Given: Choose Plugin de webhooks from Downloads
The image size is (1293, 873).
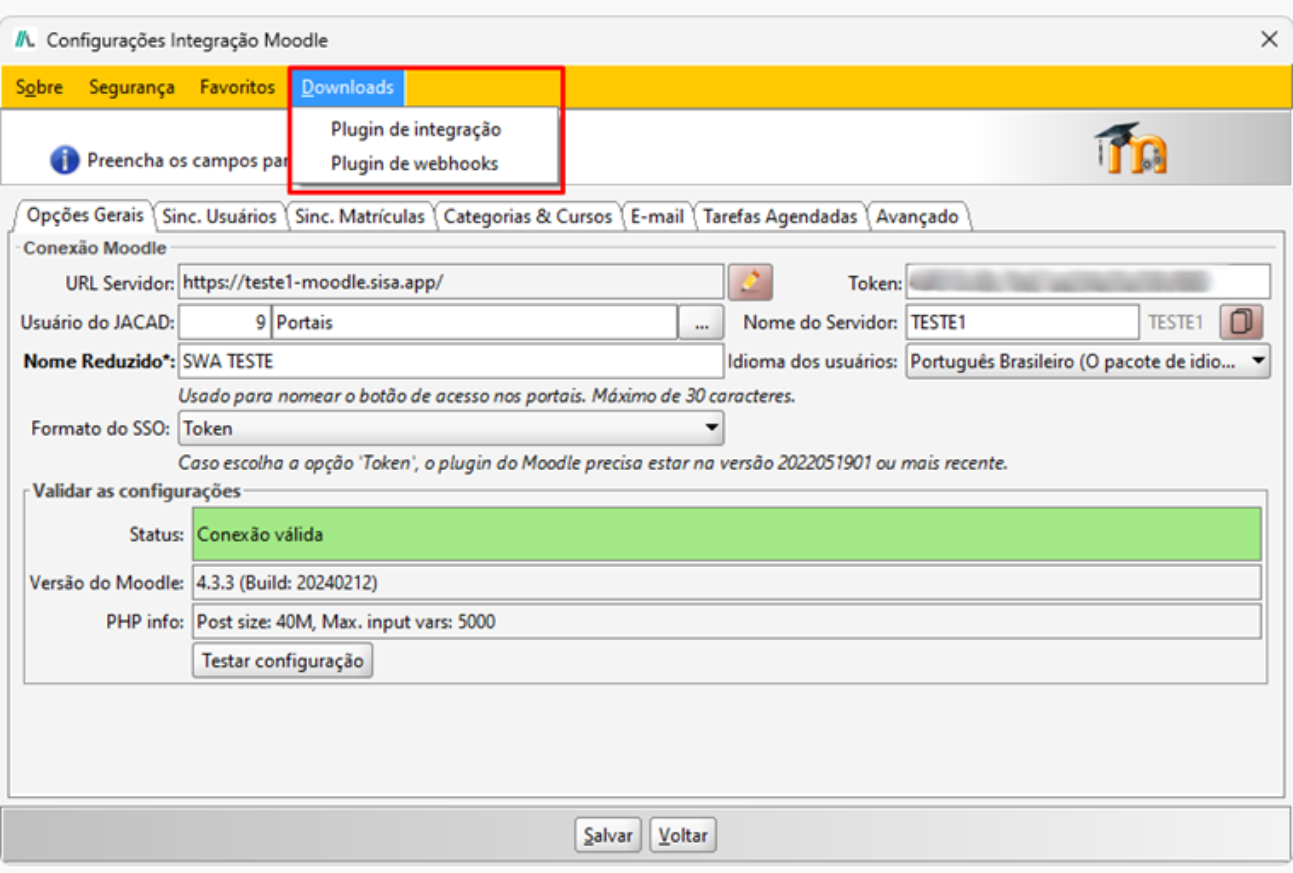Looking at the screenshot, I should [x=414, y=163].
